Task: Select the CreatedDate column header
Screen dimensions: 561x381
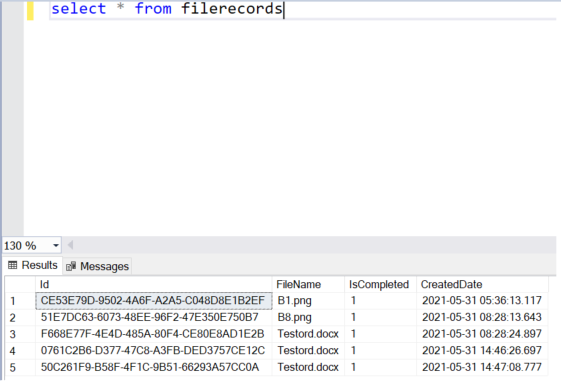Action: tap(482, 284)
